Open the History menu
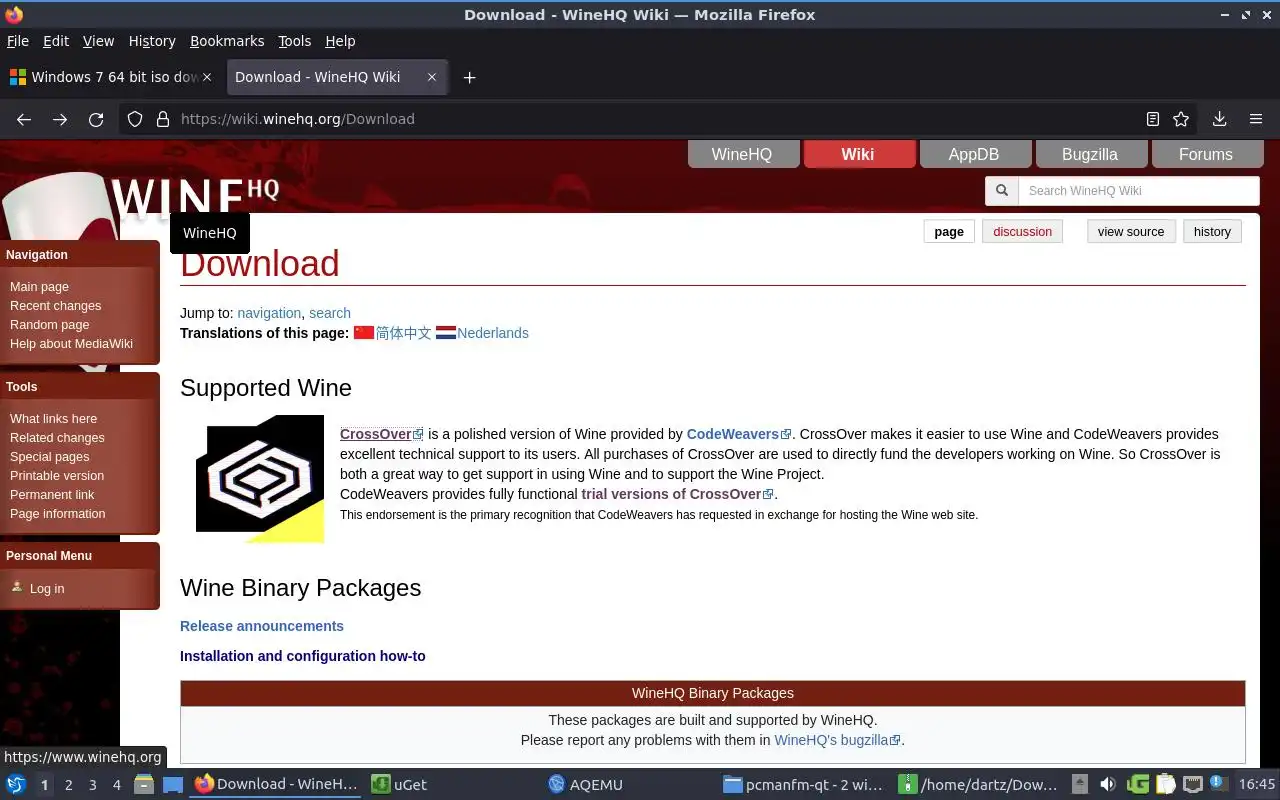The image size is (1280, 800). coord(152,41)
